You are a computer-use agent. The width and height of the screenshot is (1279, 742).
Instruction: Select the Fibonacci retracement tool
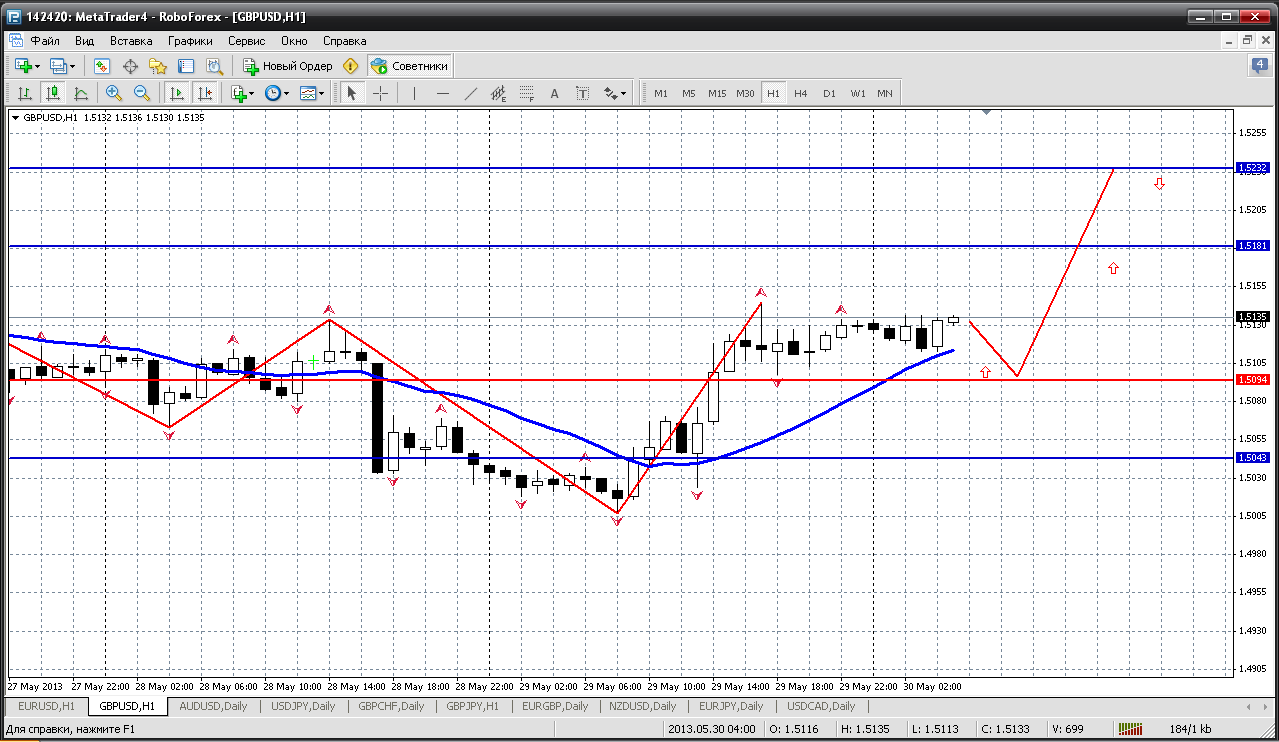(527, 93)
